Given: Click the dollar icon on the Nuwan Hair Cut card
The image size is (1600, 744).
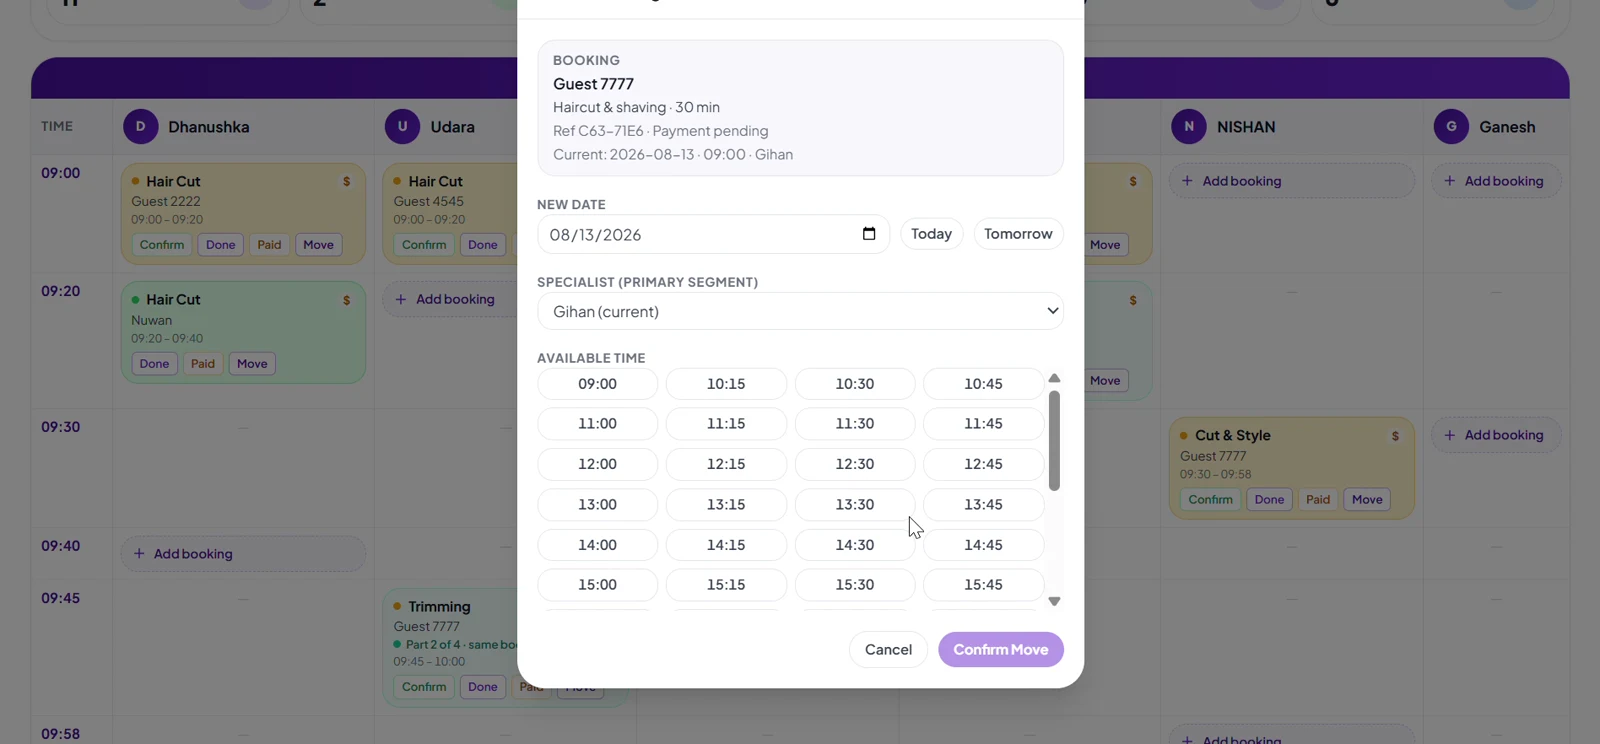Looking at the screenshot, I should tap(347, 300).
